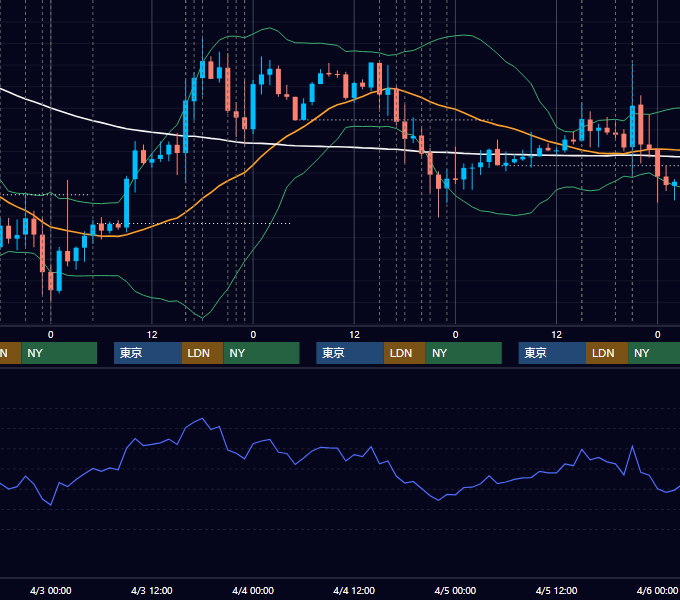Click the NY session block spanning 4/3 00:00
This screenshot has width=680, height=600.
[59, 353]
